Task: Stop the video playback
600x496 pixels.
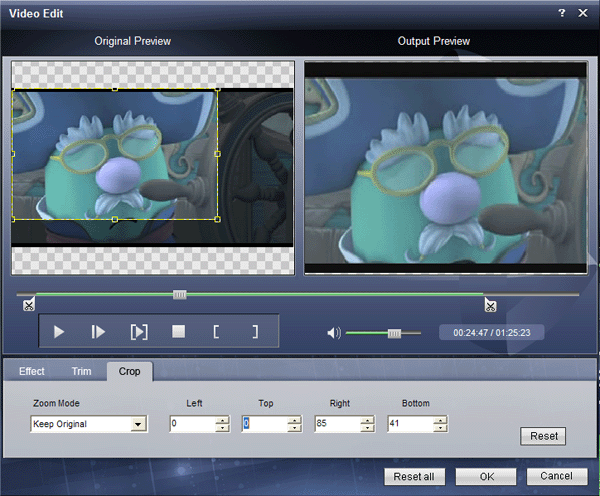Action: pos(179,331)
